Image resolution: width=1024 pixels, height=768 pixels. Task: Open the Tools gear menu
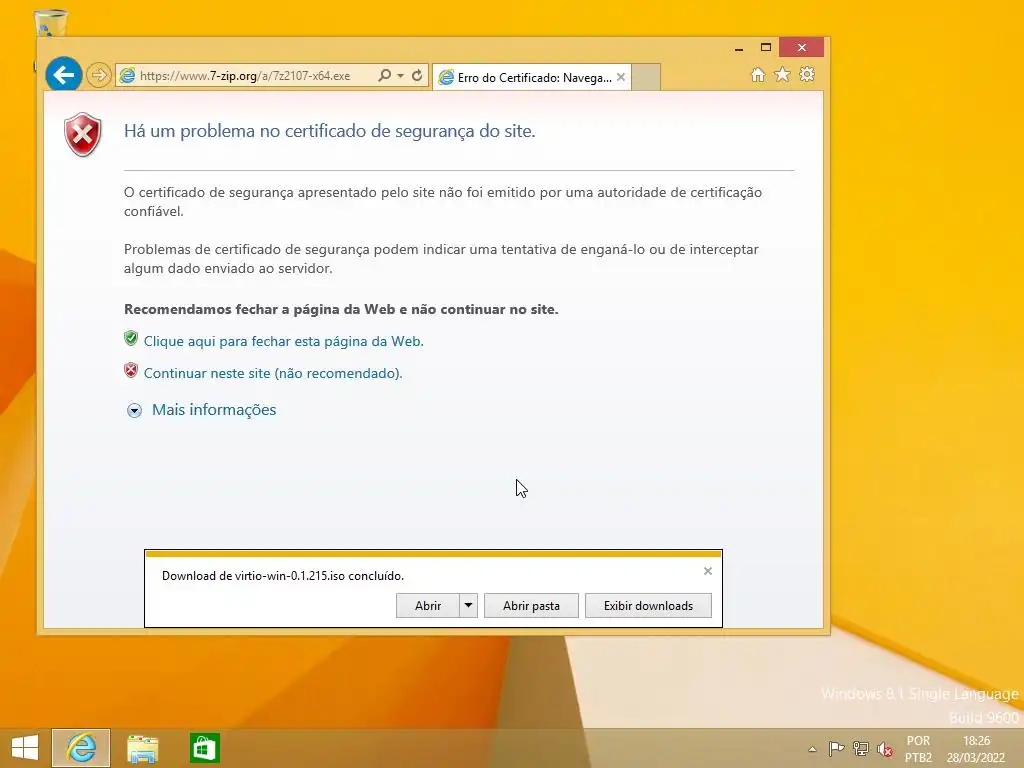[x=807, y=74]
